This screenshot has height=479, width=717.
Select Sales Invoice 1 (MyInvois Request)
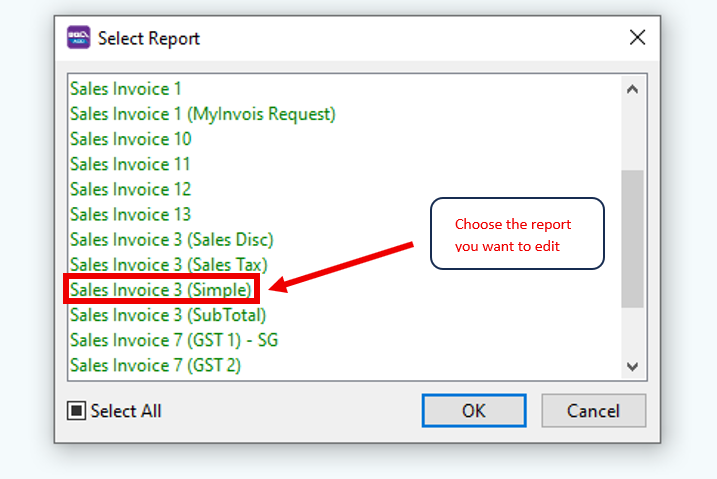coord(202,114)
